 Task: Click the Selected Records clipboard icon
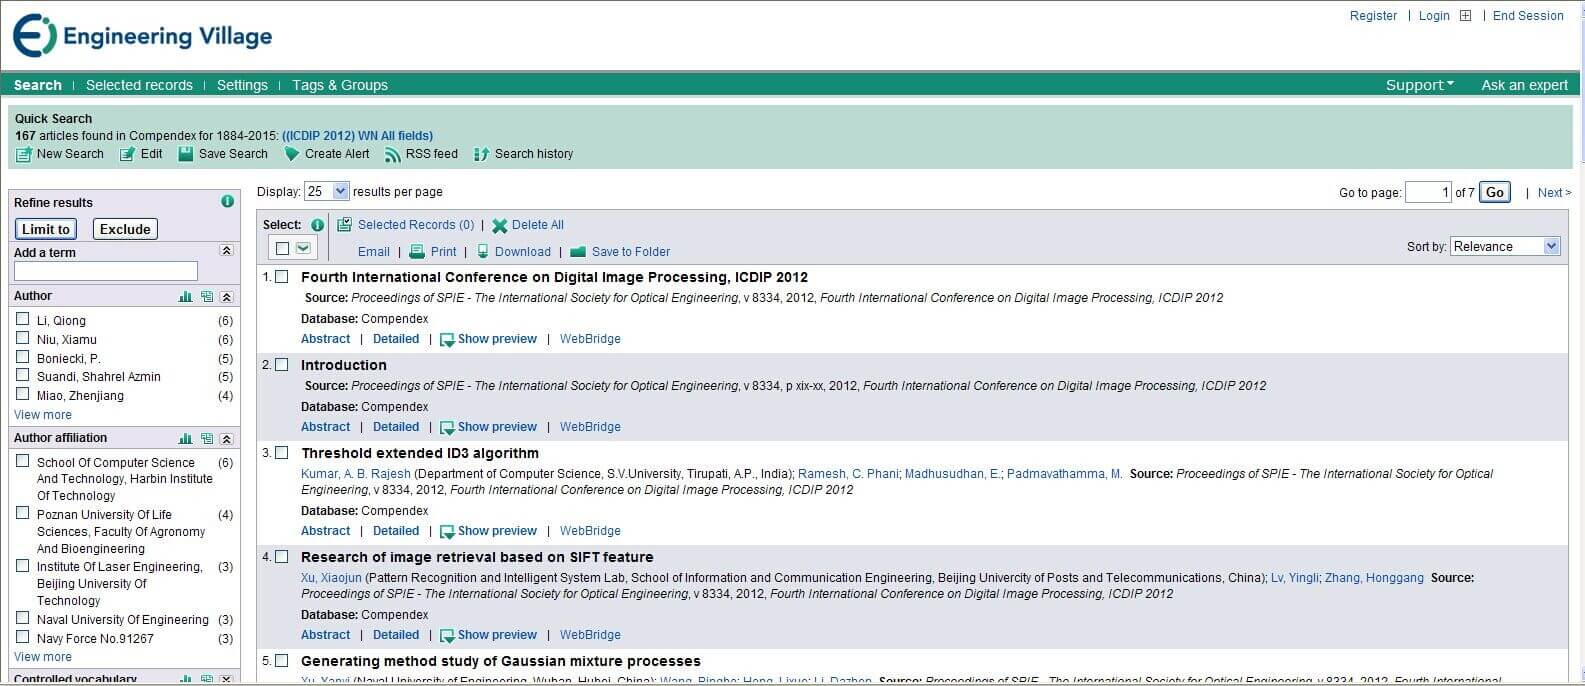344,225
